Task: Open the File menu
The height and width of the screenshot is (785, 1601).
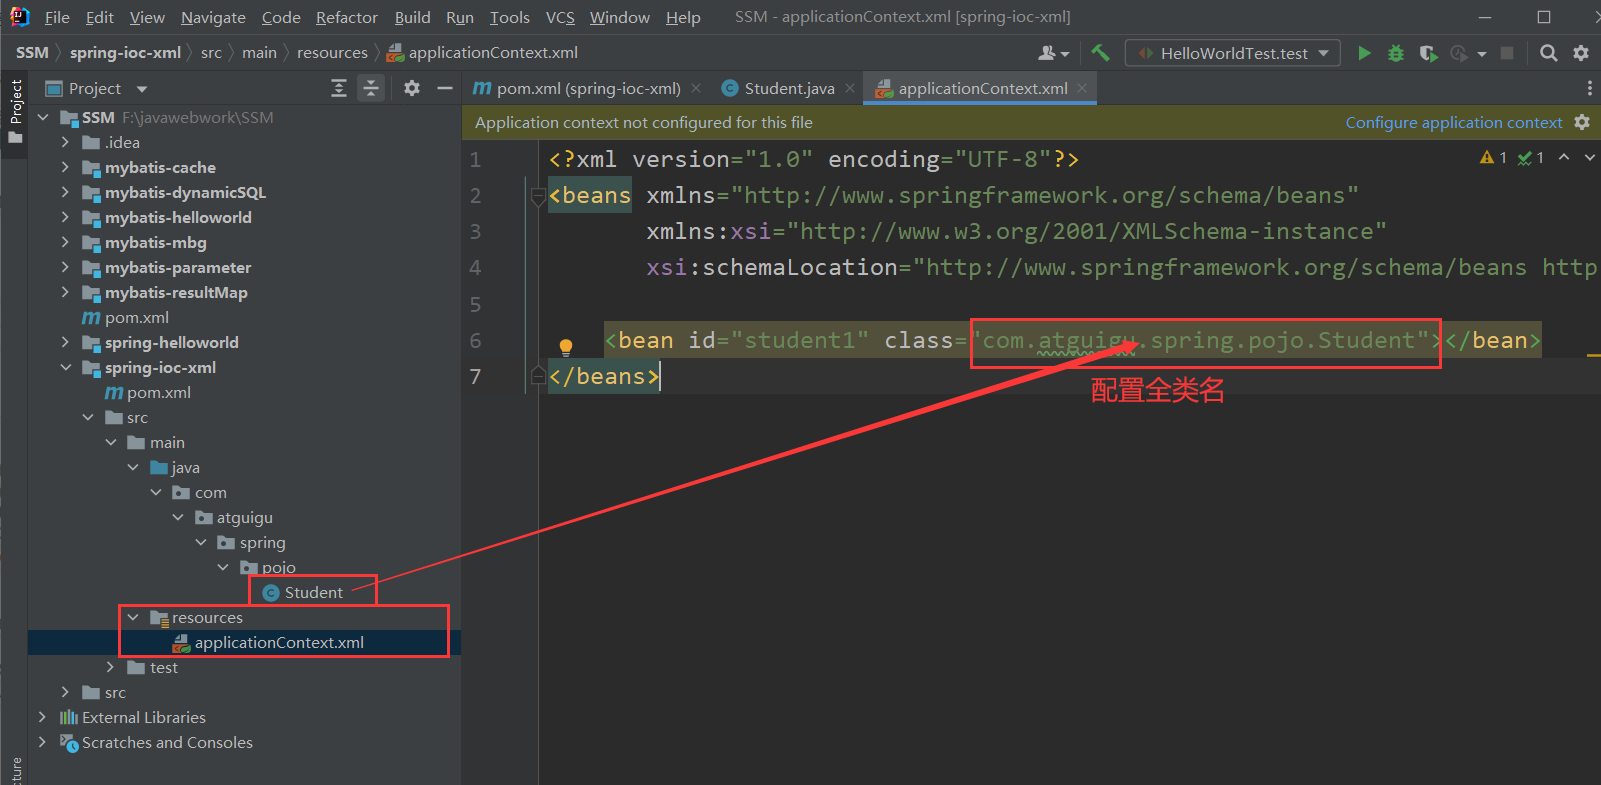Action: (x=57, y=17)
